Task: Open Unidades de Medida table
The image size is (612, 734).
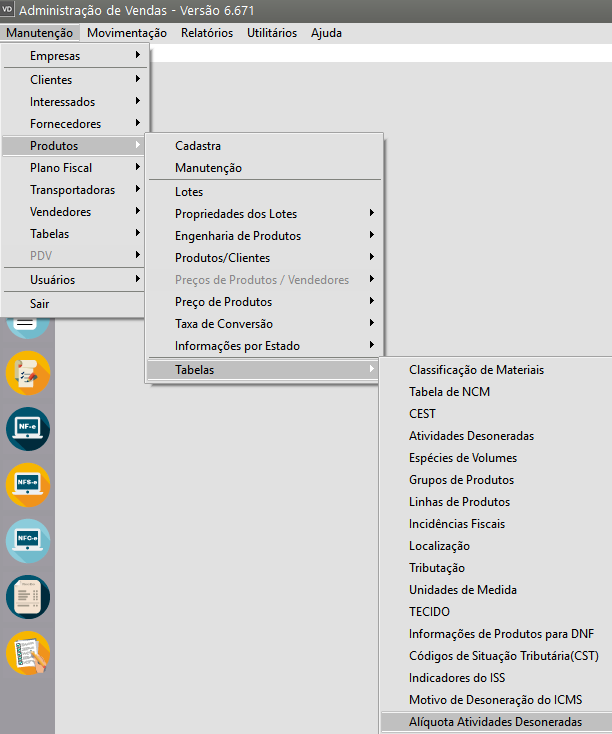Action: [462, 590]
